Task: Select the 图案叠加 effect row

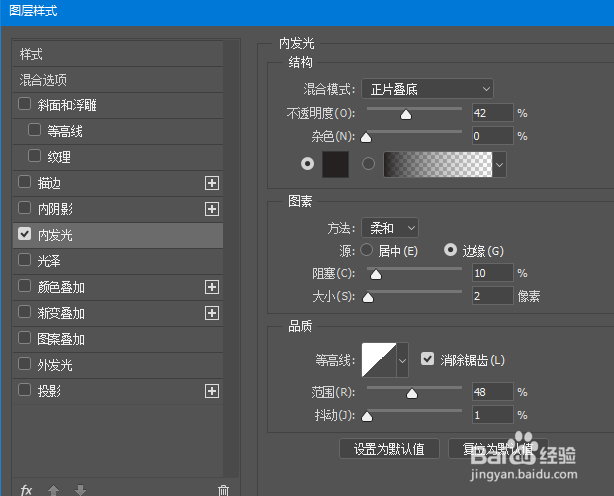Action: [117, 339]
